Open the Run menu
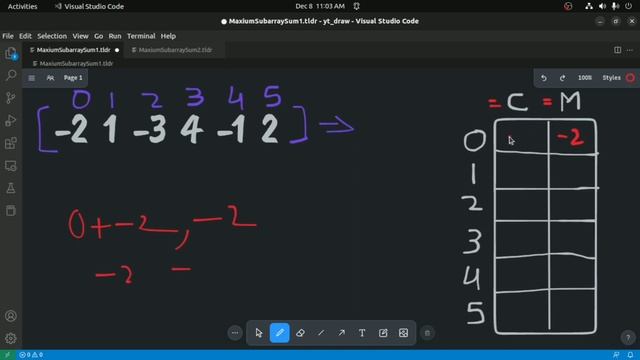The height and width of the screenshot is (360, 640). (115, 36)
